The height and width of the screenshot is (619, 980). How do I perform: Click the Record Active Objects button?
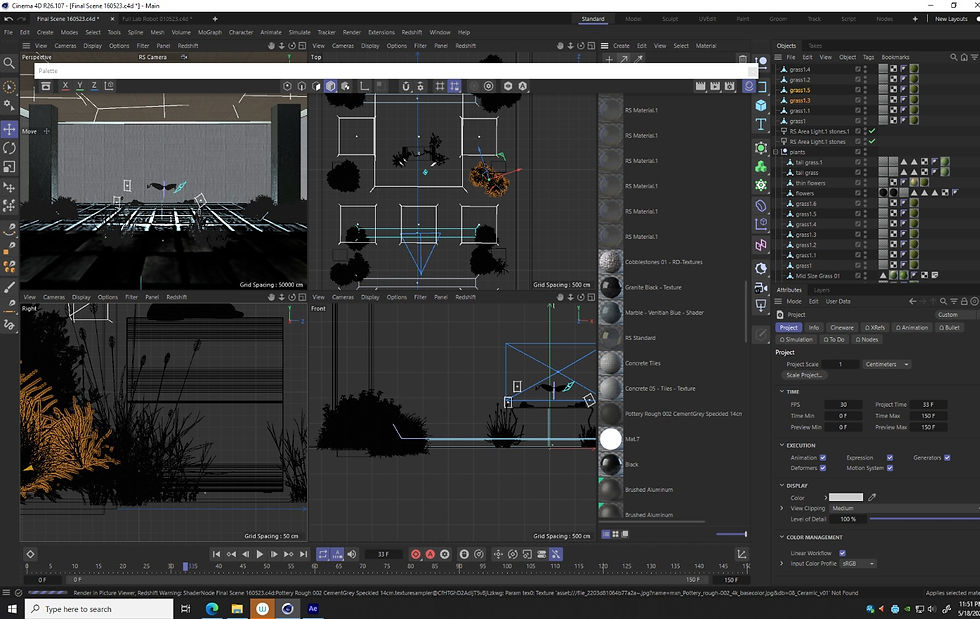click(x=416, y=554)
